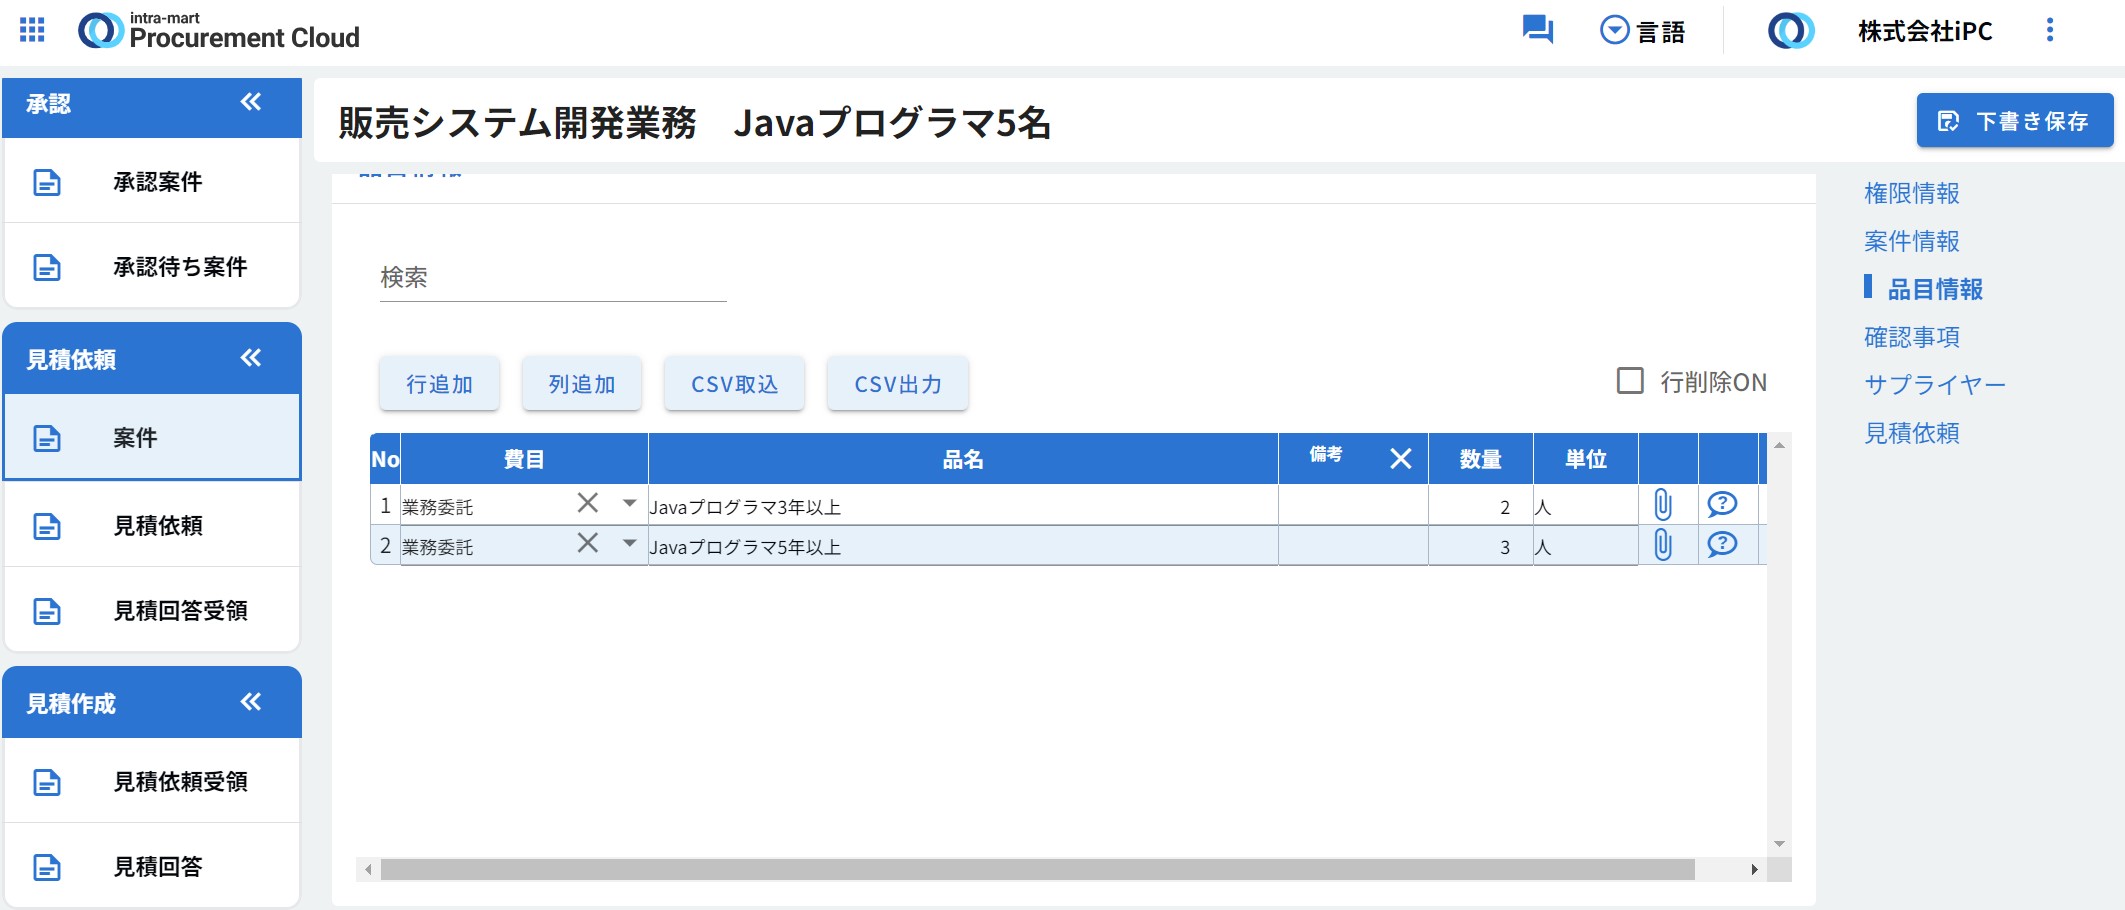Viewport: 2125px width, 910px height.
Task: Clear 費目 value in row 2
Action: click(x=588, y=543)
